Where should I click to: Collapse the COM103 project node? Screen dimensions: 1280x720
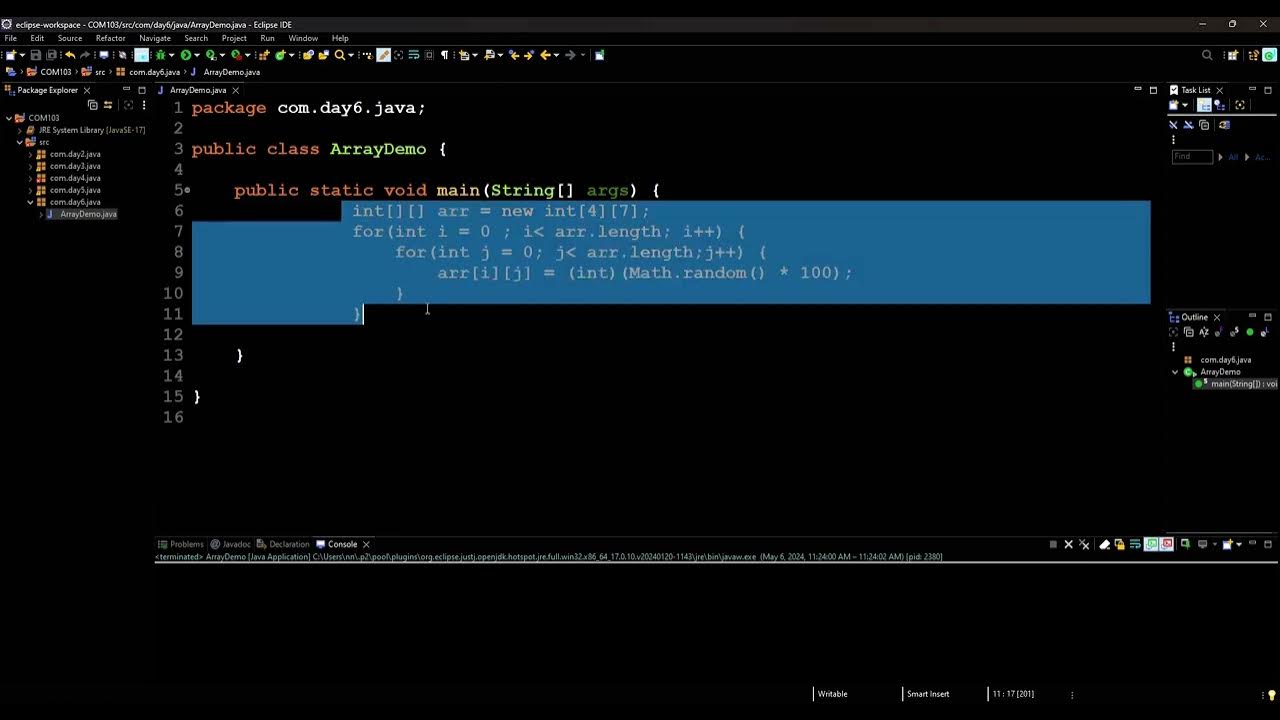[x=9, y=118]
